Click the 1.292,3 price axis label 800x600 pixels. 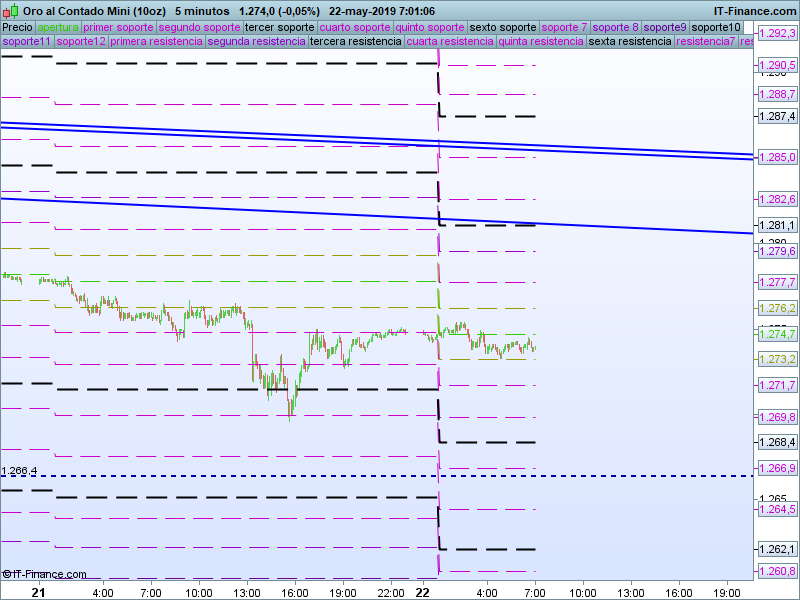(778, 34)
